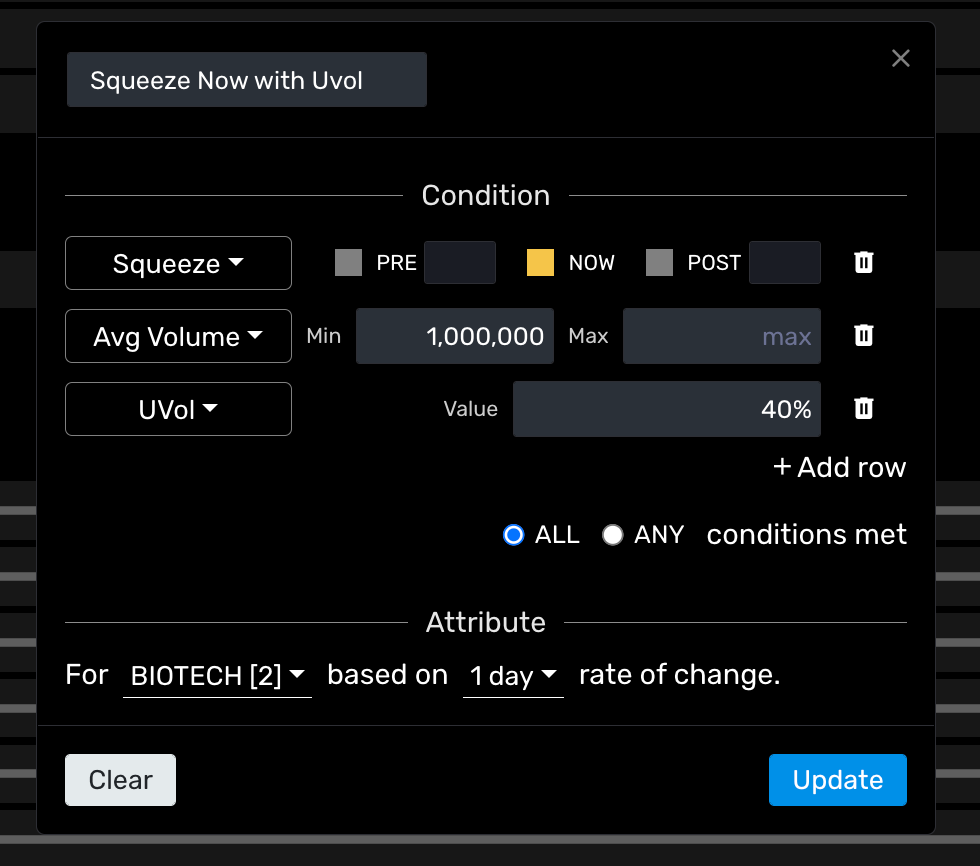980x866 pixels.
Task: Click the UVol Value percentage field
Action: click(666, 409)
